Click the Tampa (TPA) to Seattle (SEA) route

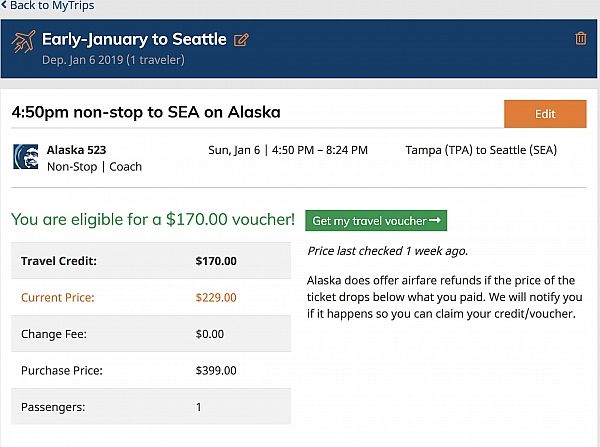coord(481,151)
